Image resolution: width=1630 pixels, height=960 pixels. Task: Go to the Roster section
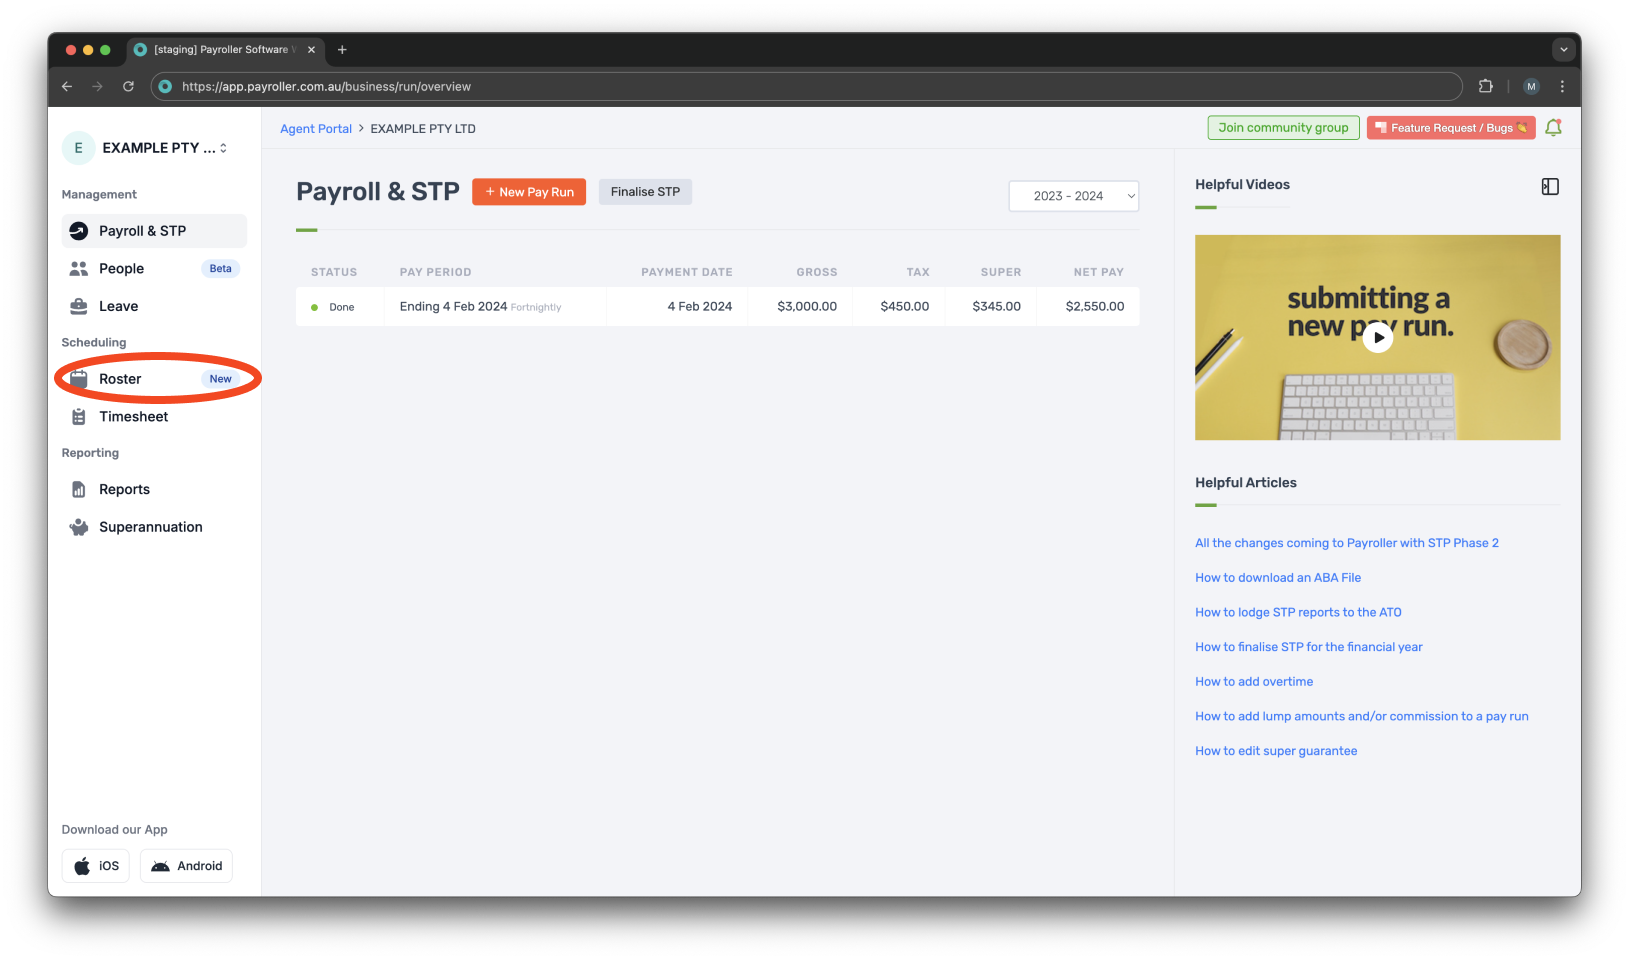pyautogui.click(x=154, y=379)
